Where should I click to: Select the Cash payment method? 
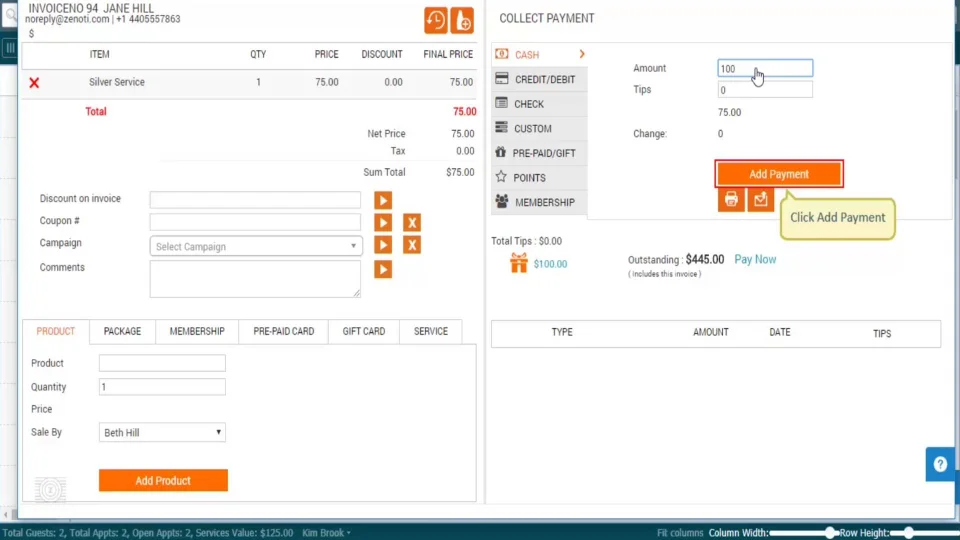pyautogui.click(x=539, y=54)
